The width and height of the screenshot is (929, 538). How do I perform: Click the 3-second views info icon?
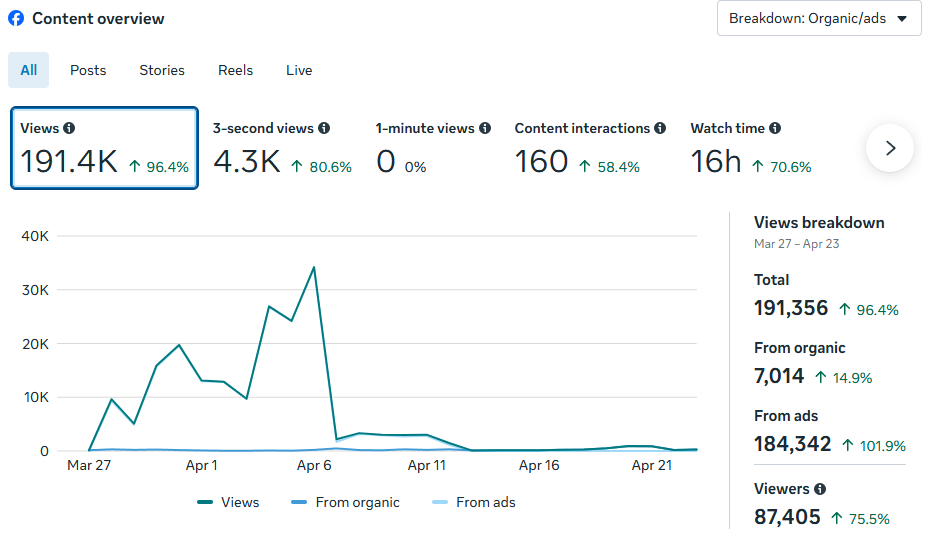pyautogui.click(x=324, y=128)
